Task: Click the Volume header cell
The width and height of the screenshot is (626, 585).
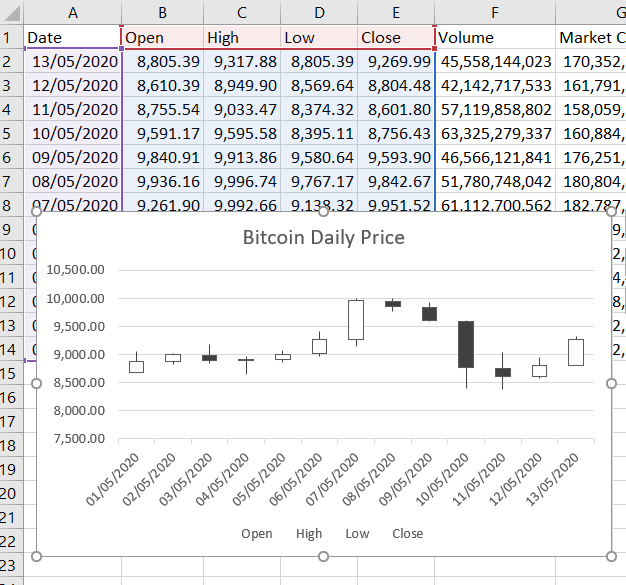Action: [x=495, y=37]
